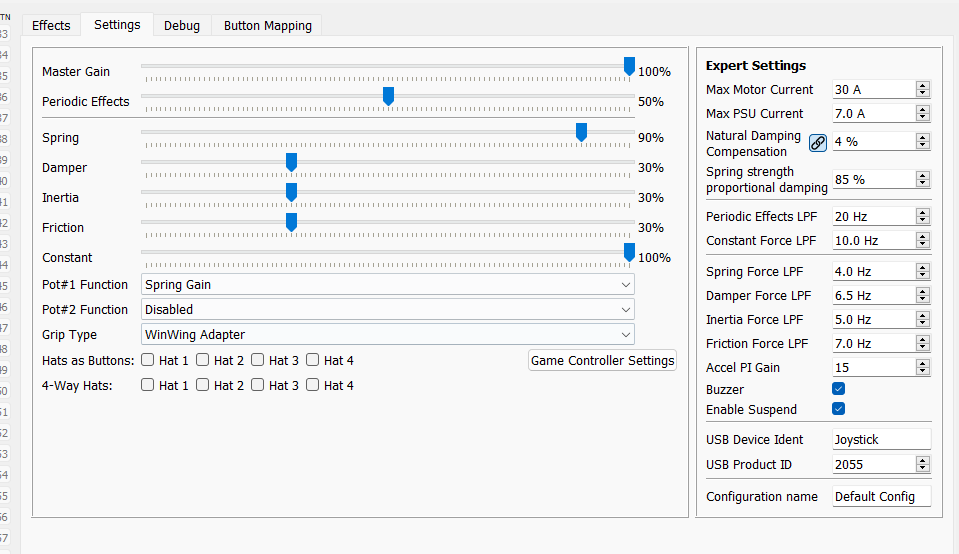
Task: Increase Max Motor Current with up arrow
Action: point(922,86)
